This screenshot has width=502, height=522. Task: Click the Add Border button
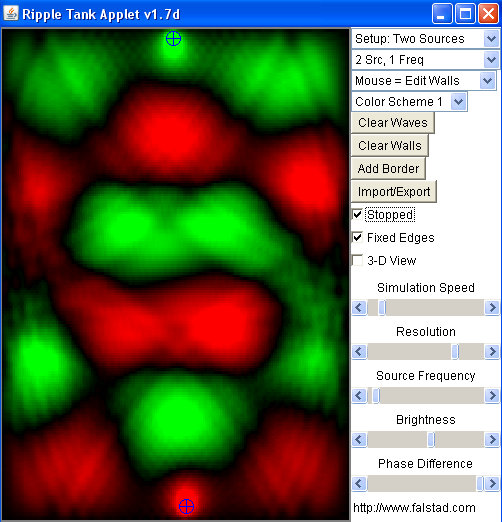[388, 169]
